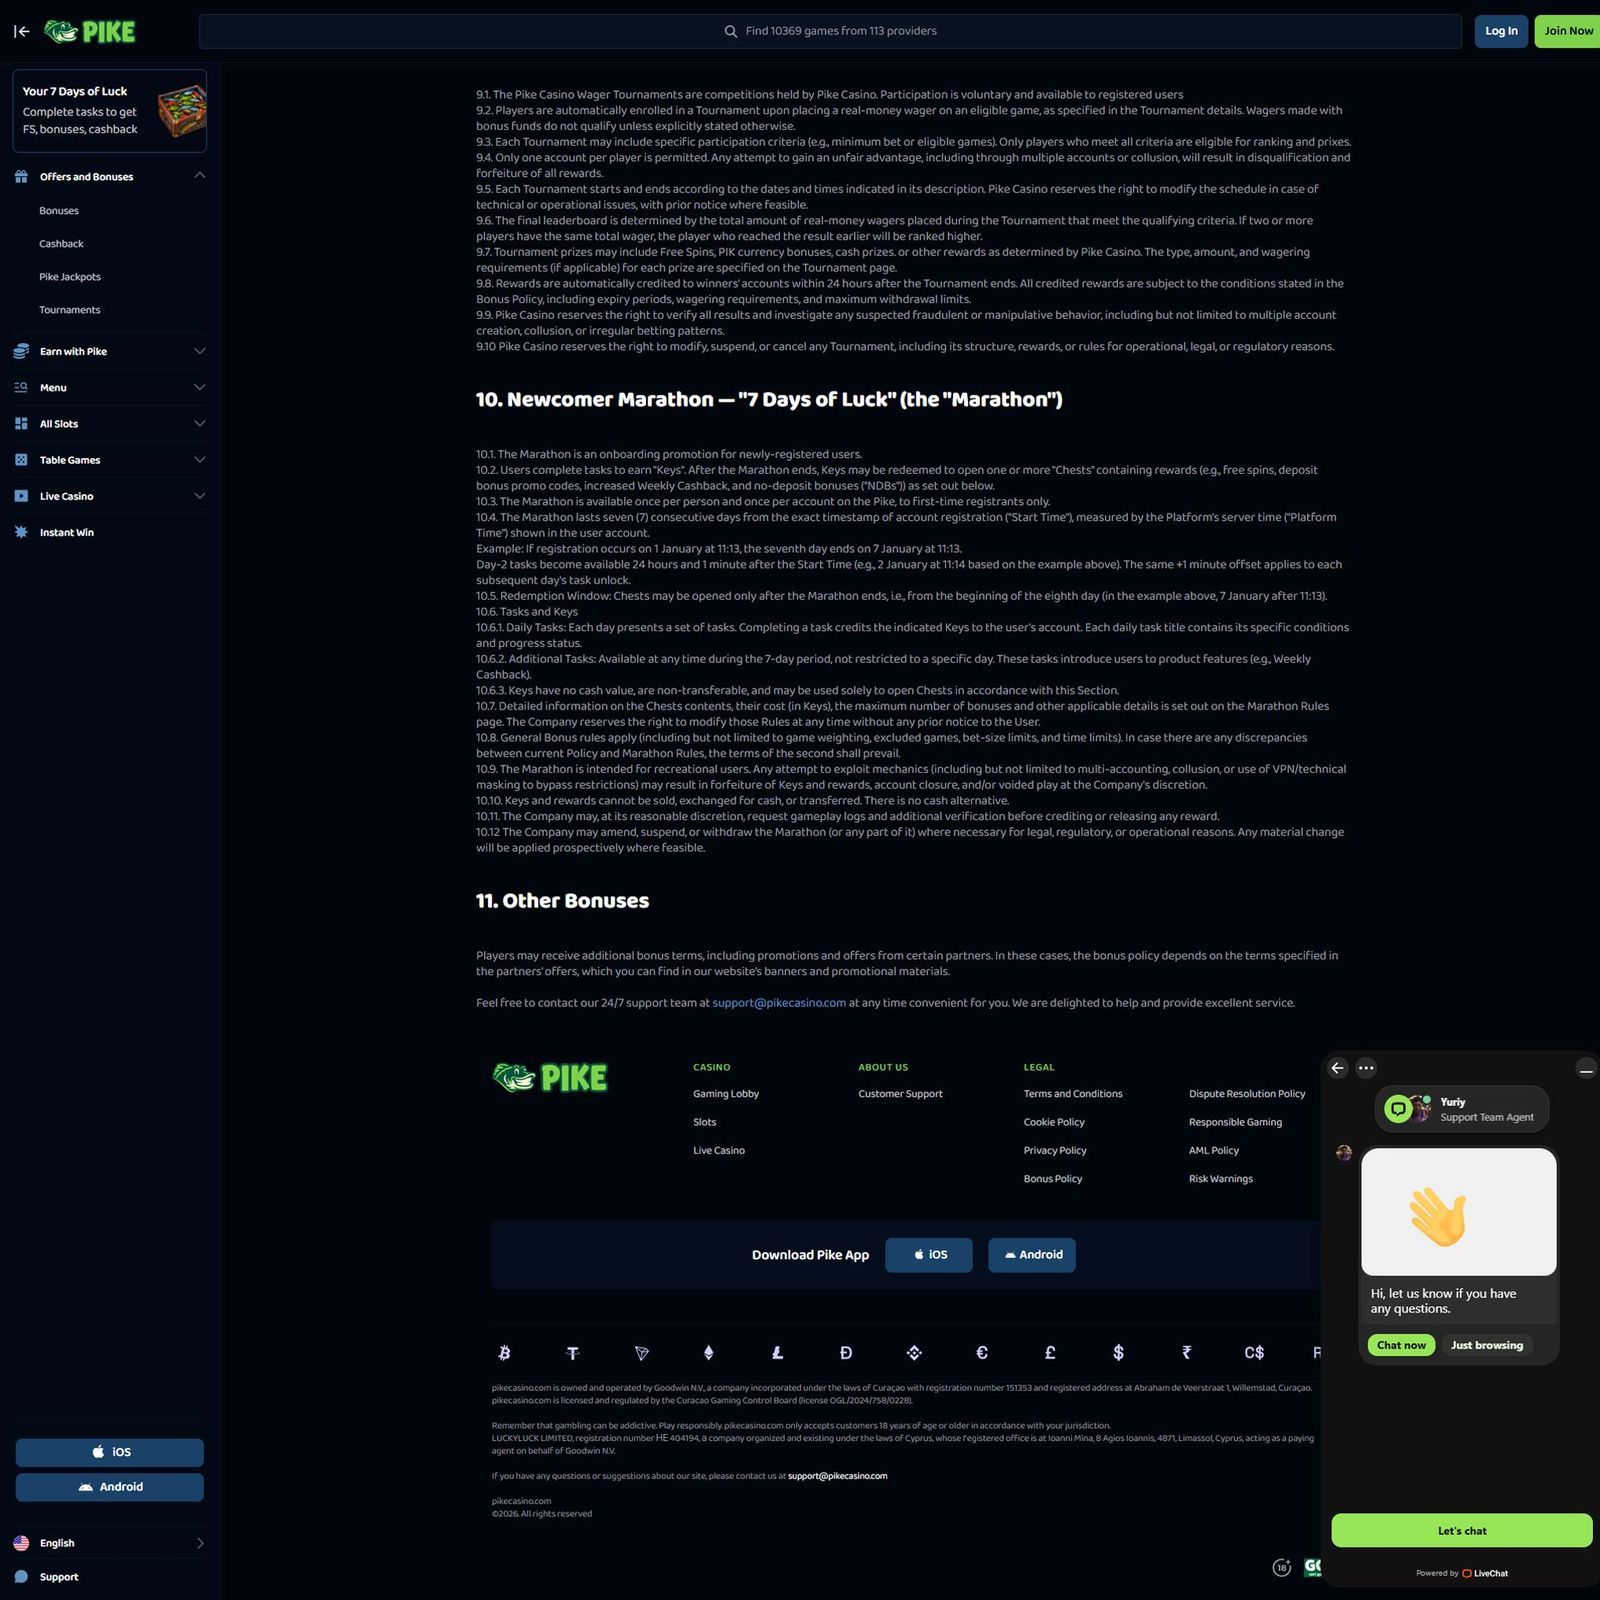Image resolution: width=1600 pixels, height=1600 pixels.
Task: Click the Dogecoin currency icon
Action: [x=846, y=1352]
